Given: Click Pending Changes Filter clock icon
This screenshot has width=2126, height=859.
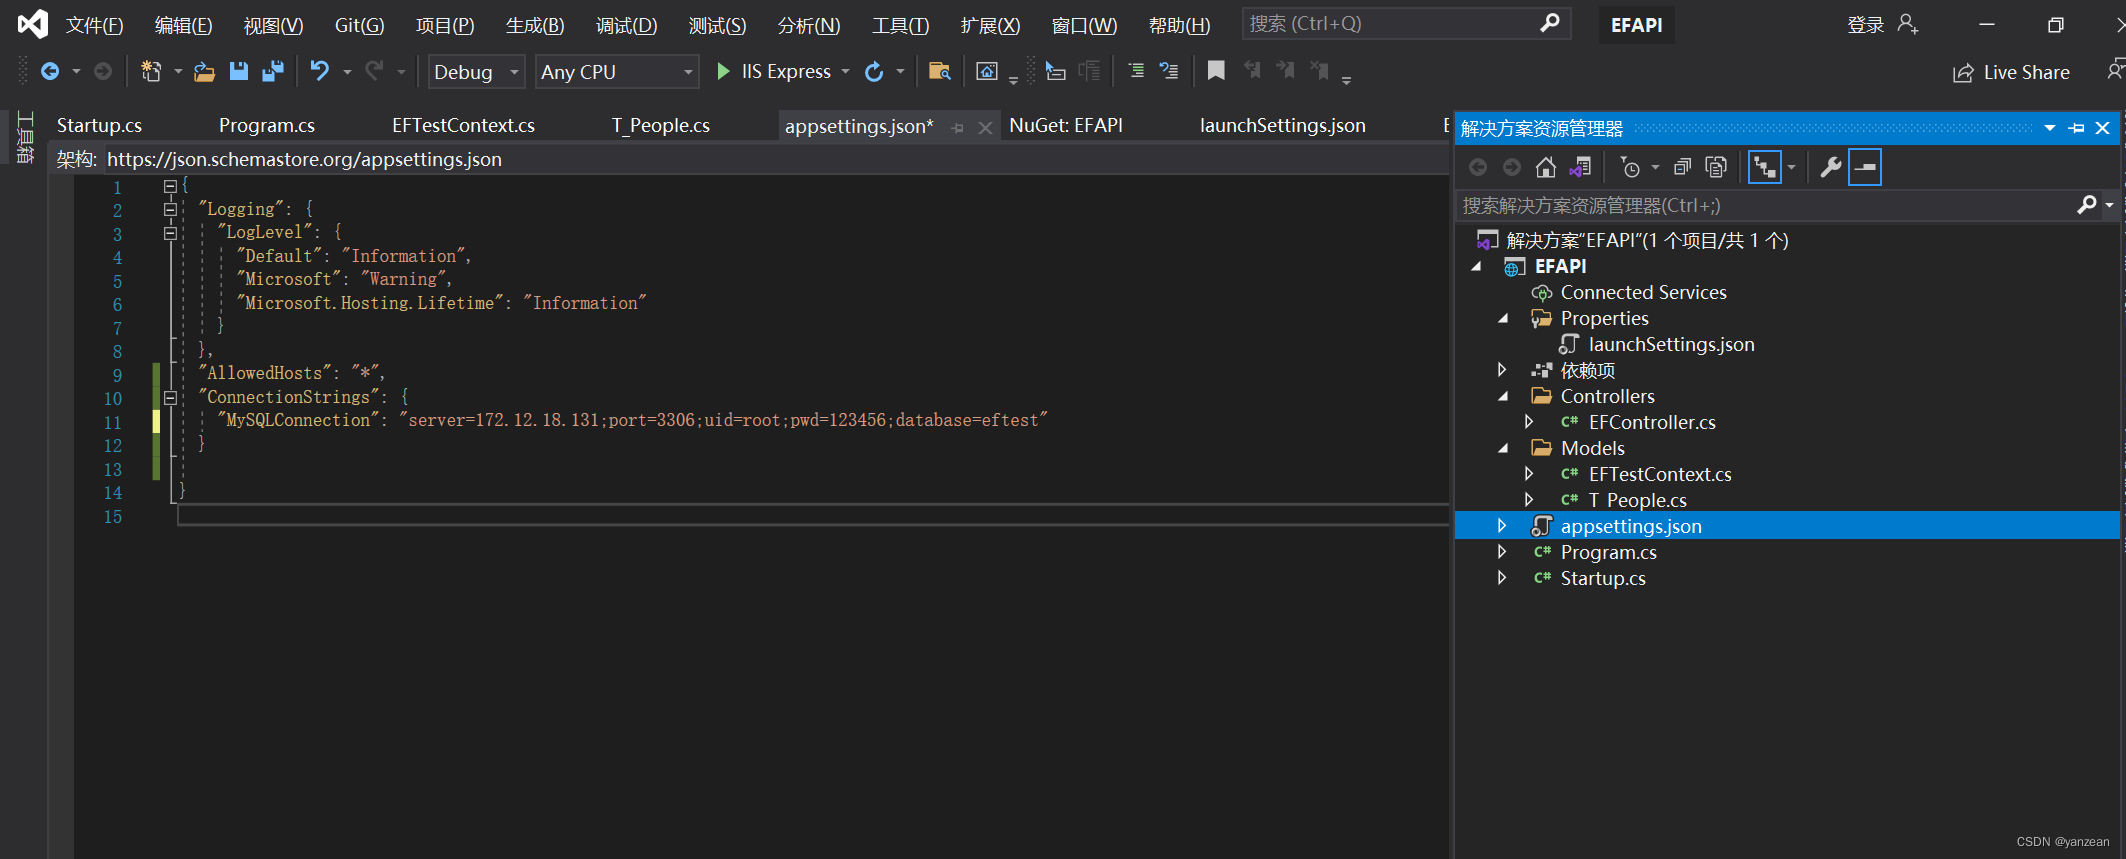Looking at the screenshot, I should 1630,167.
